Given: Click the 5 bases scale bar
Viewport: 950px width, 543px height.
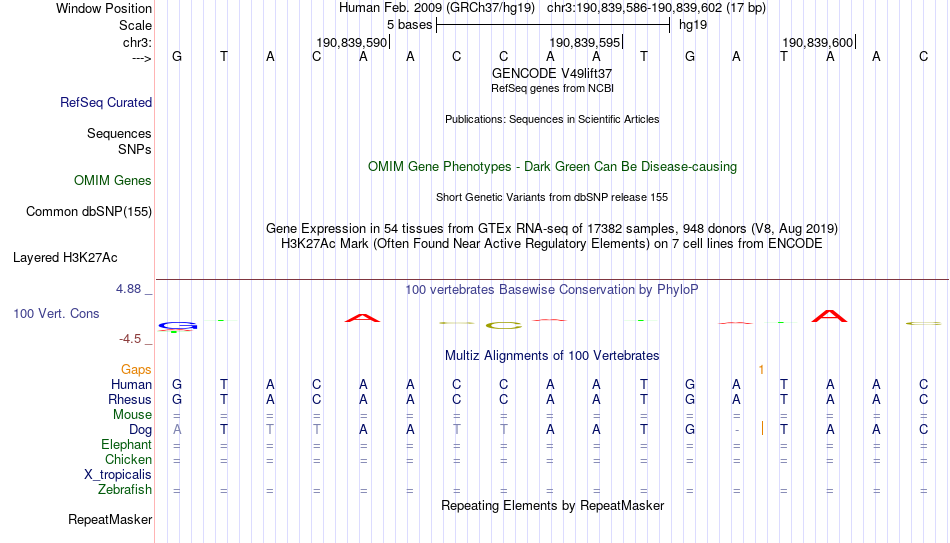Looking at the screenshot, I should (x=553, y=25).
